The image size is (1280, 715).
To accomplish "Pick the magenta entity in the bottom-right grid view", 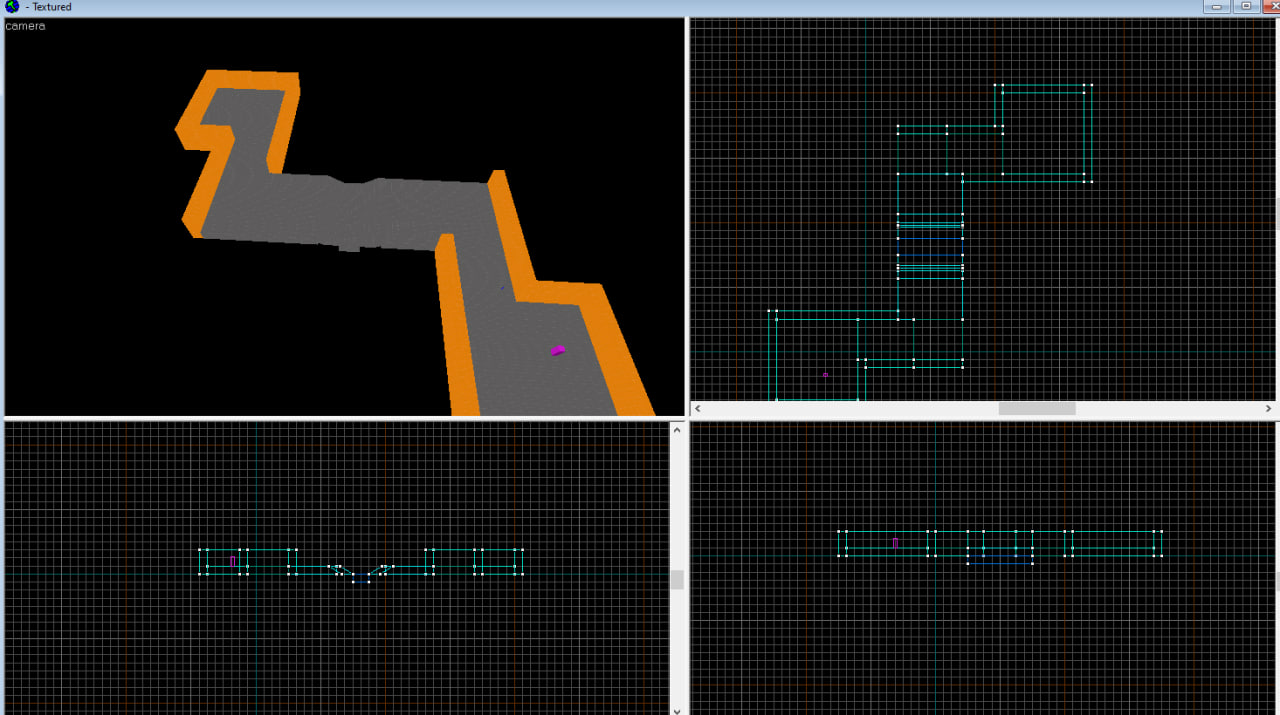I will click(895, 543).
